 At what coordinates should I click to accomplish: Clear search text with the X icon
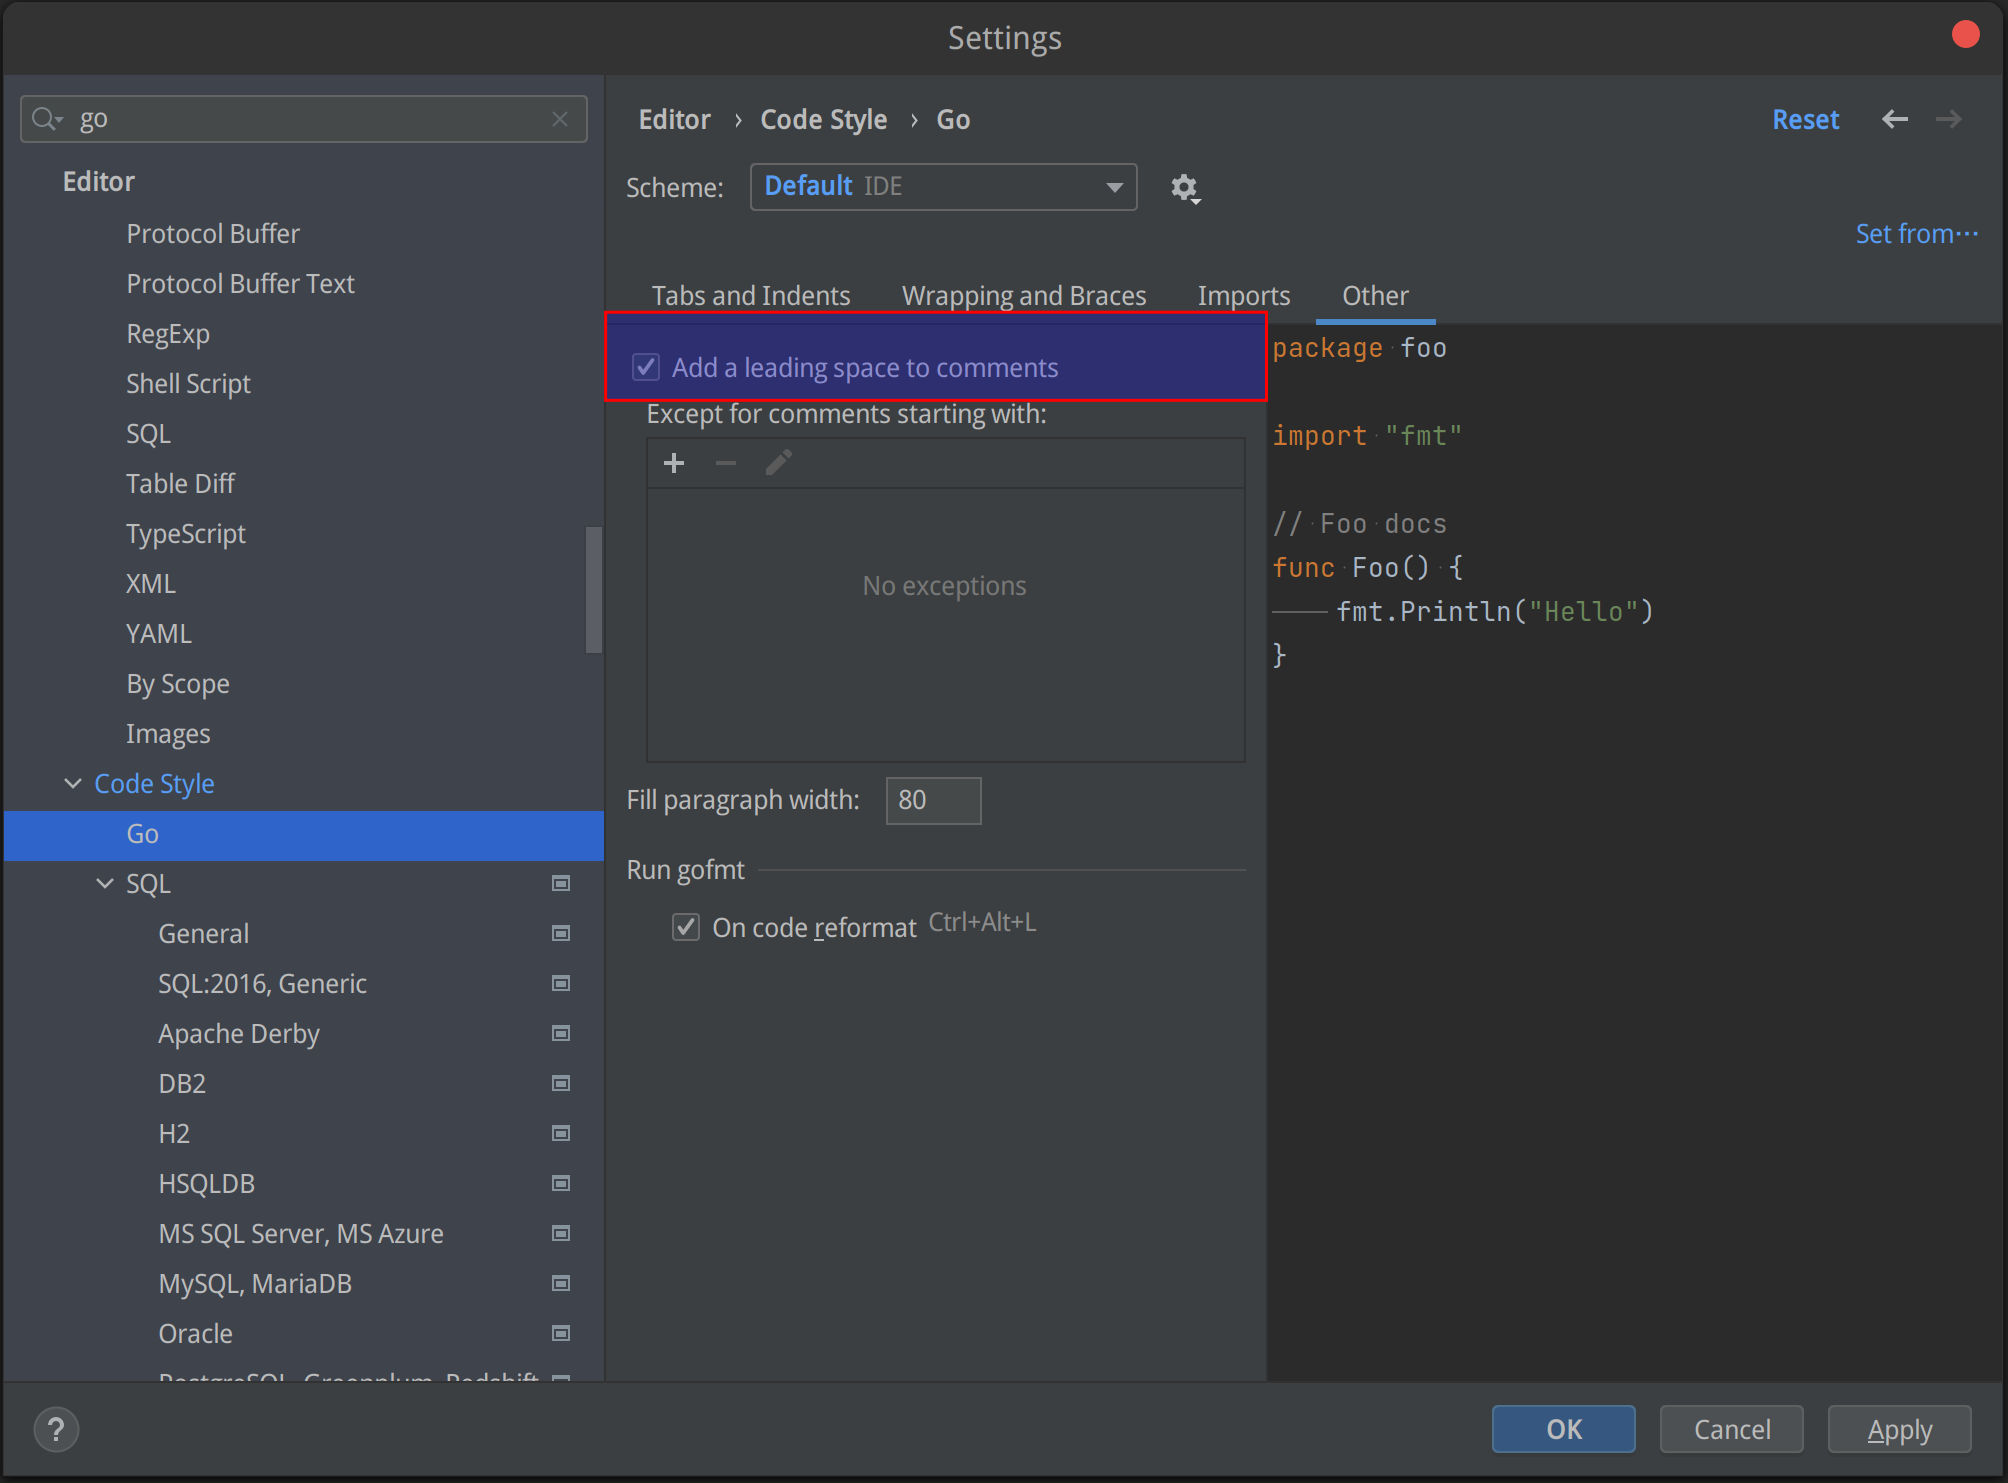[x=560, y=119]
